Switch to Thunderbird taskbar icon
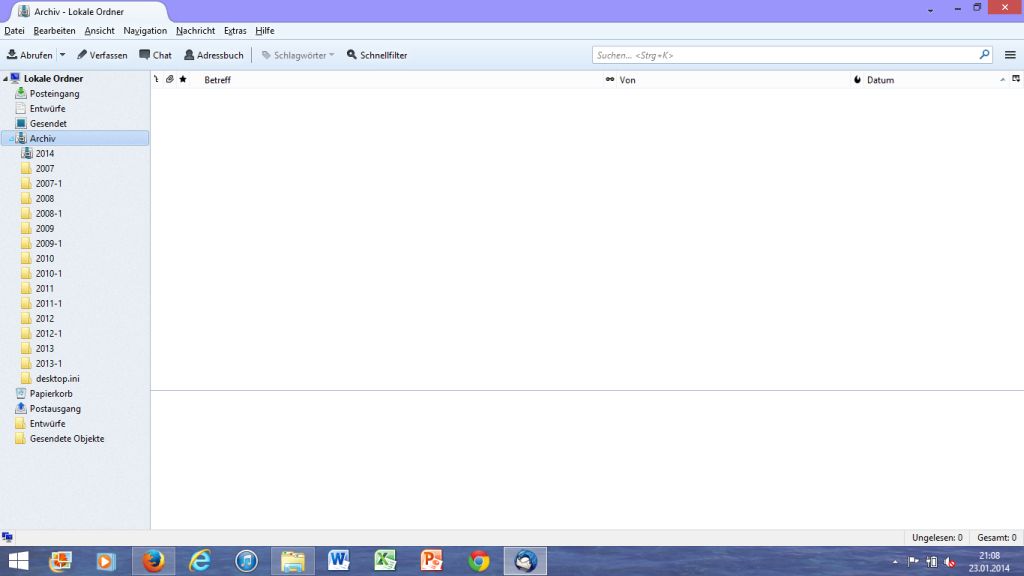Screen dimensions: 1024x576 (x=525, y=561)
